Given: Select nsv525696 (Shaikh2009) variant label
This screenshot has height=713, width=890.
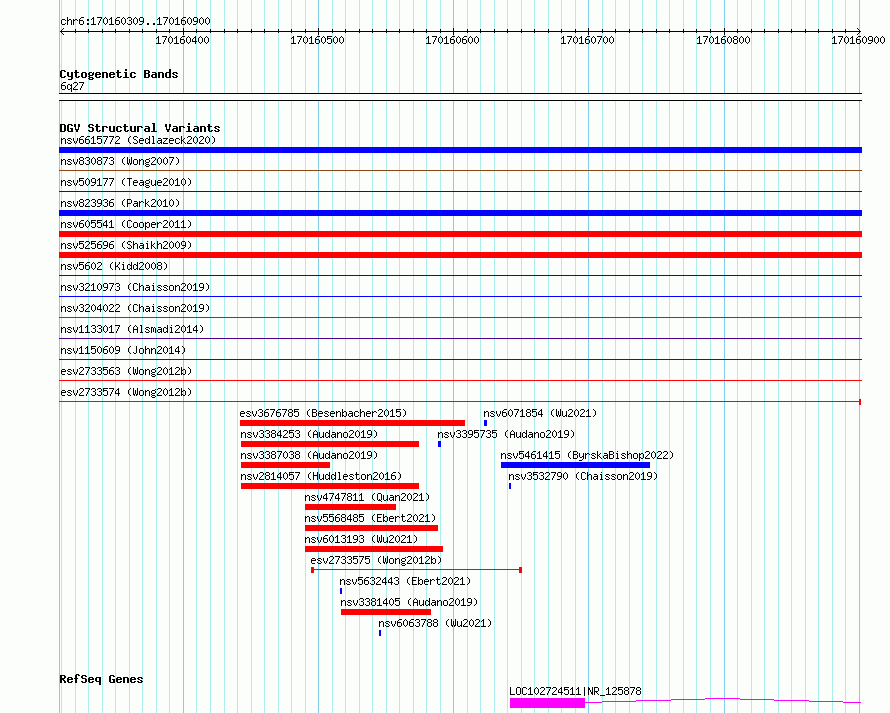Looking at the screenshot, I should pos(126,245).
